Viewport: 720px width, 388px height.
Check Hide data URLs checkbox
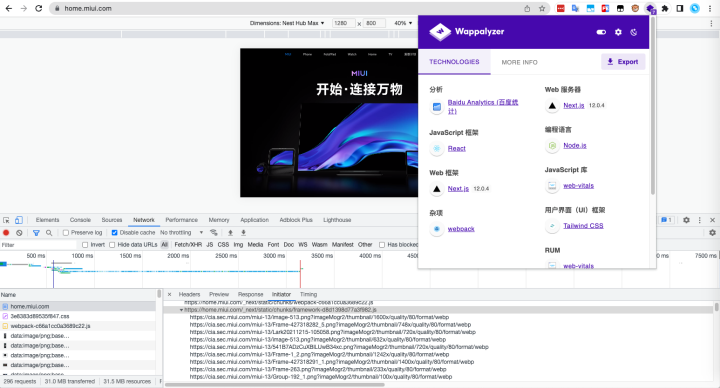tap(112, 245)
